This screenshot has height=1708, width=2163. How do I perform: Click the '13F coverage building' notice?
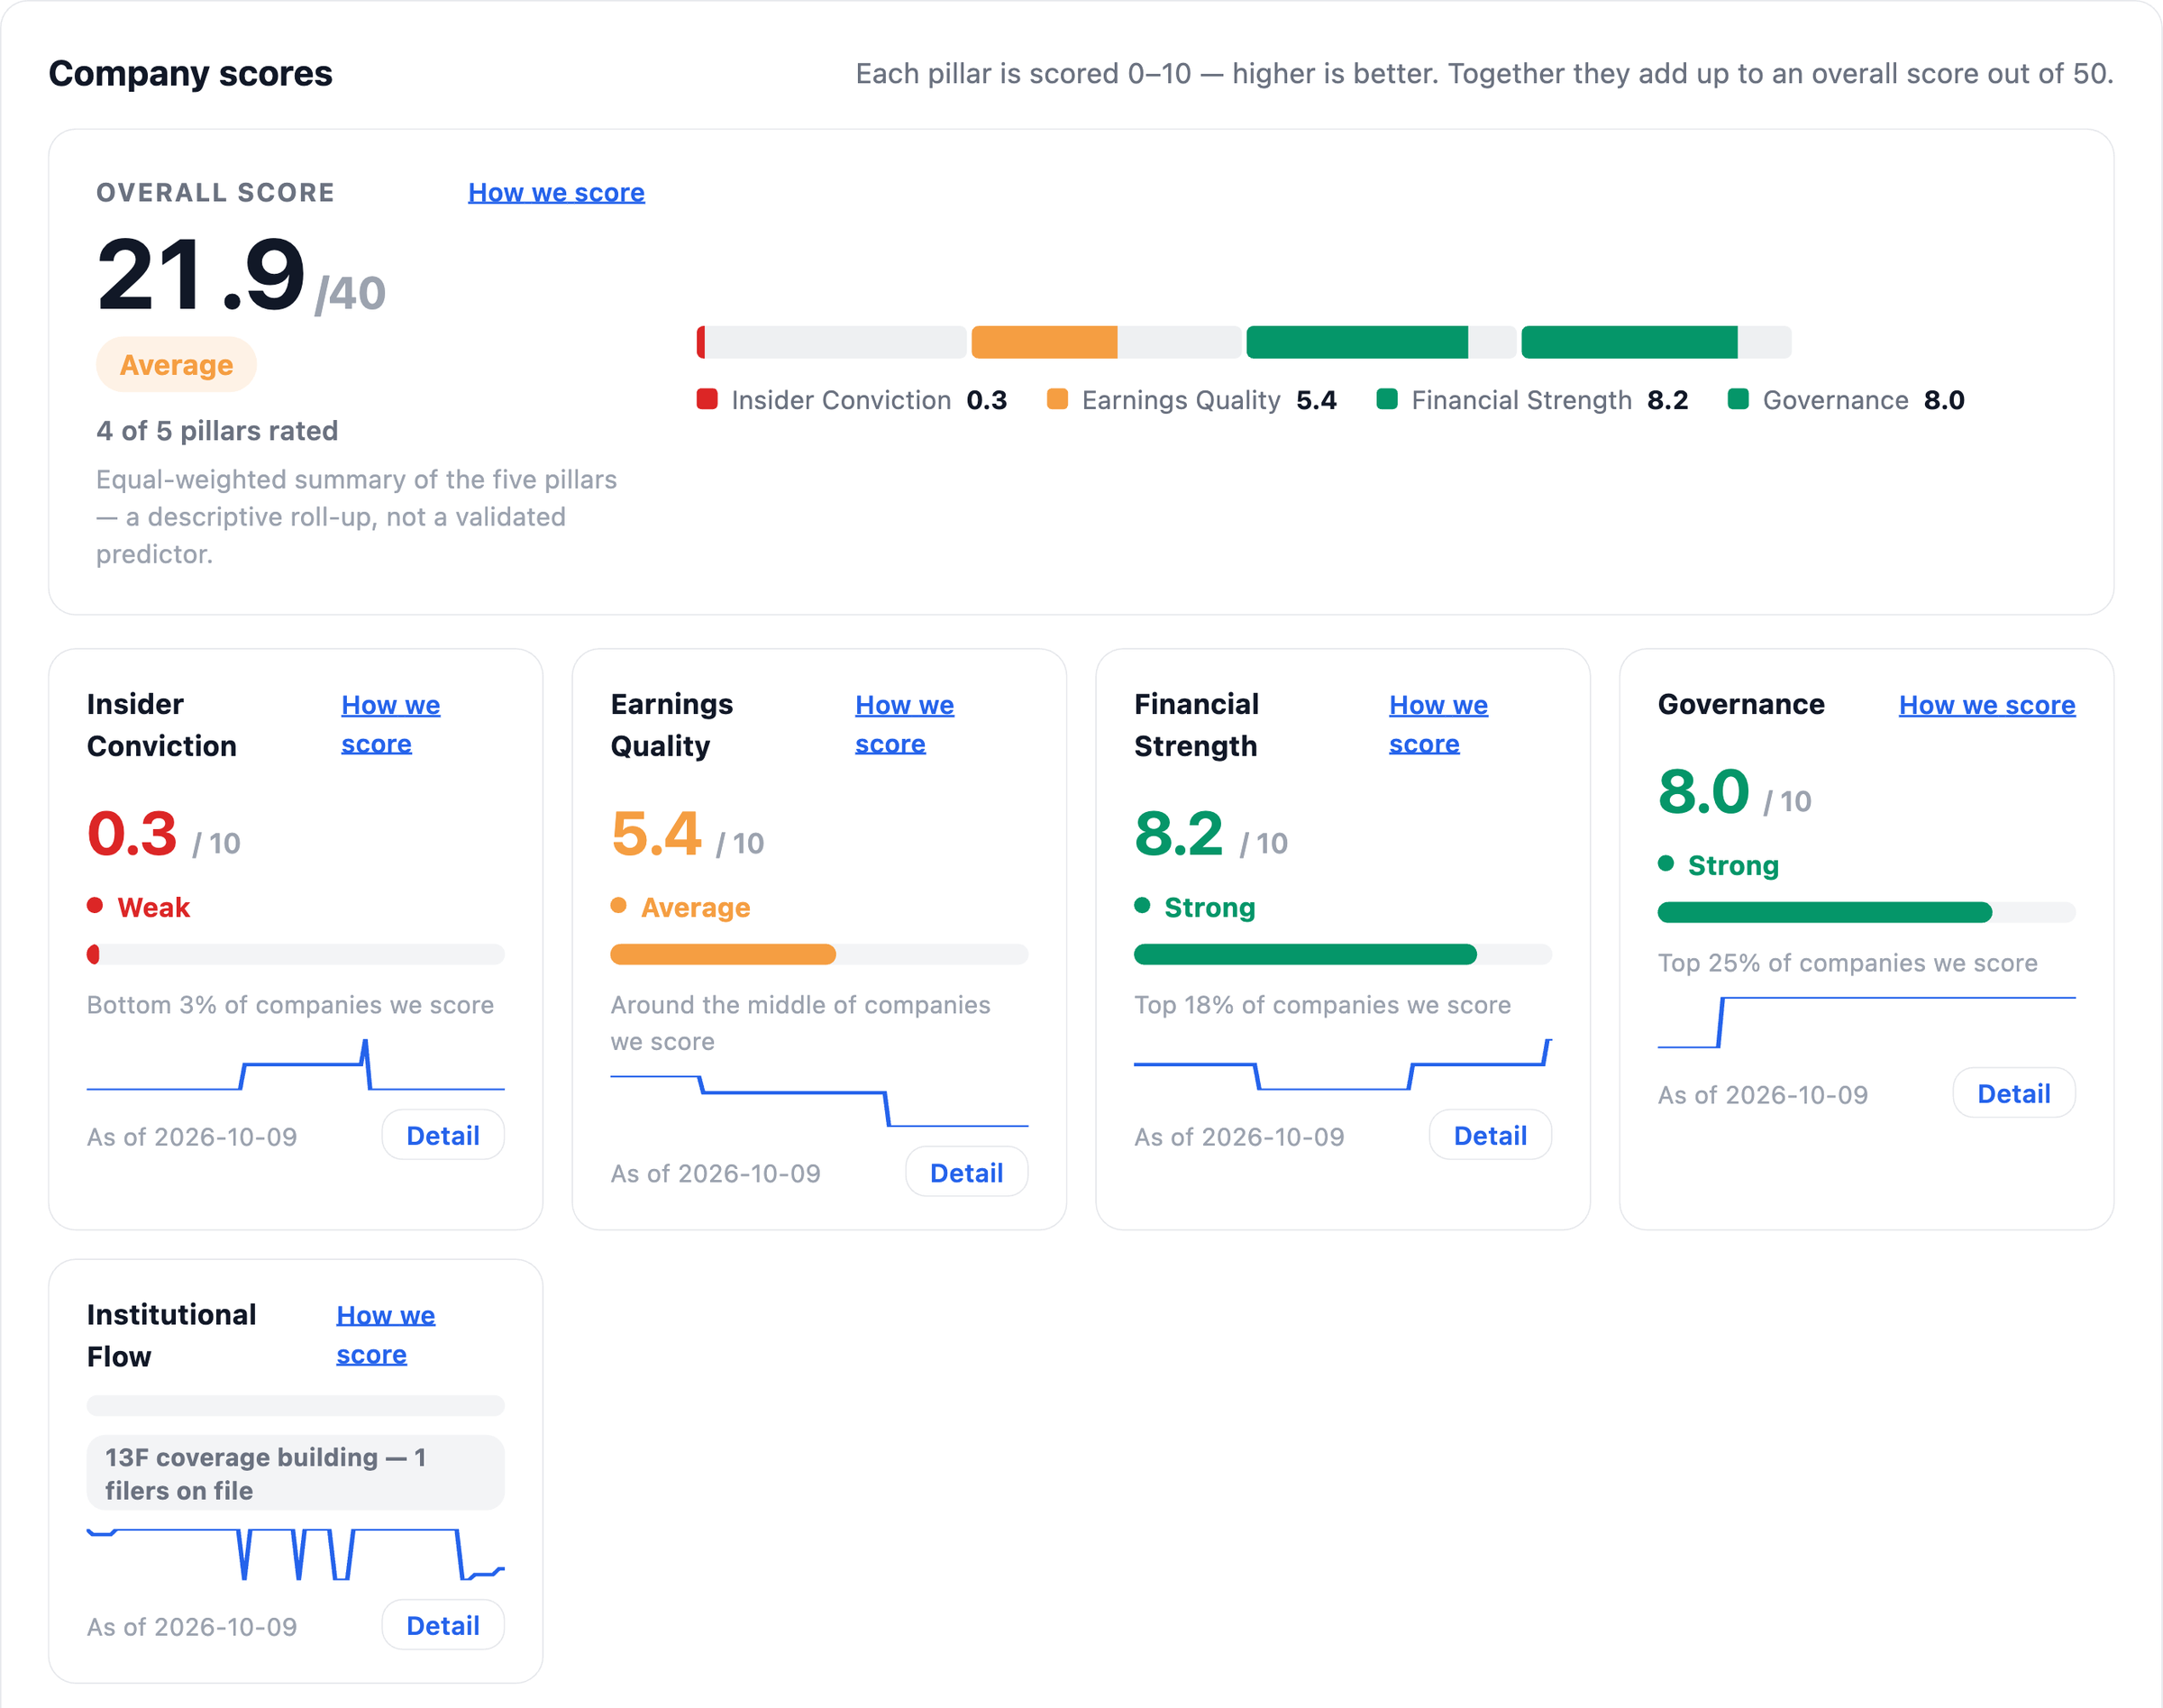point(296,1473)
